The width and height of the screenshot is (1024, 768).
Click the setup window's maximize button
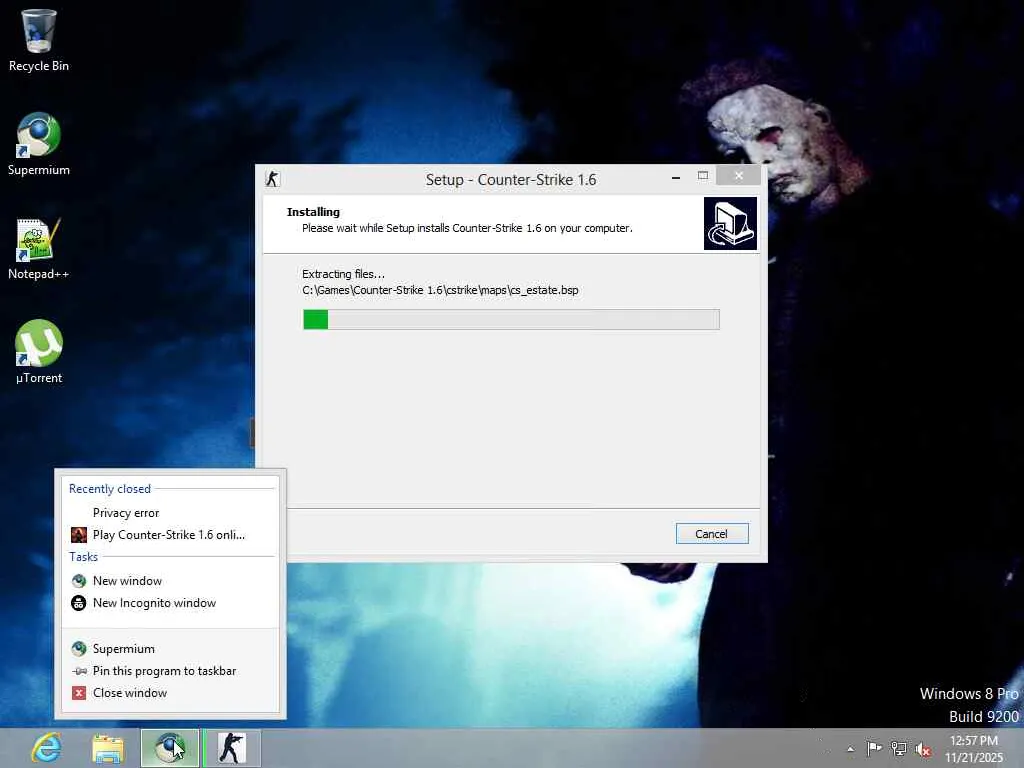coord(703,176)
